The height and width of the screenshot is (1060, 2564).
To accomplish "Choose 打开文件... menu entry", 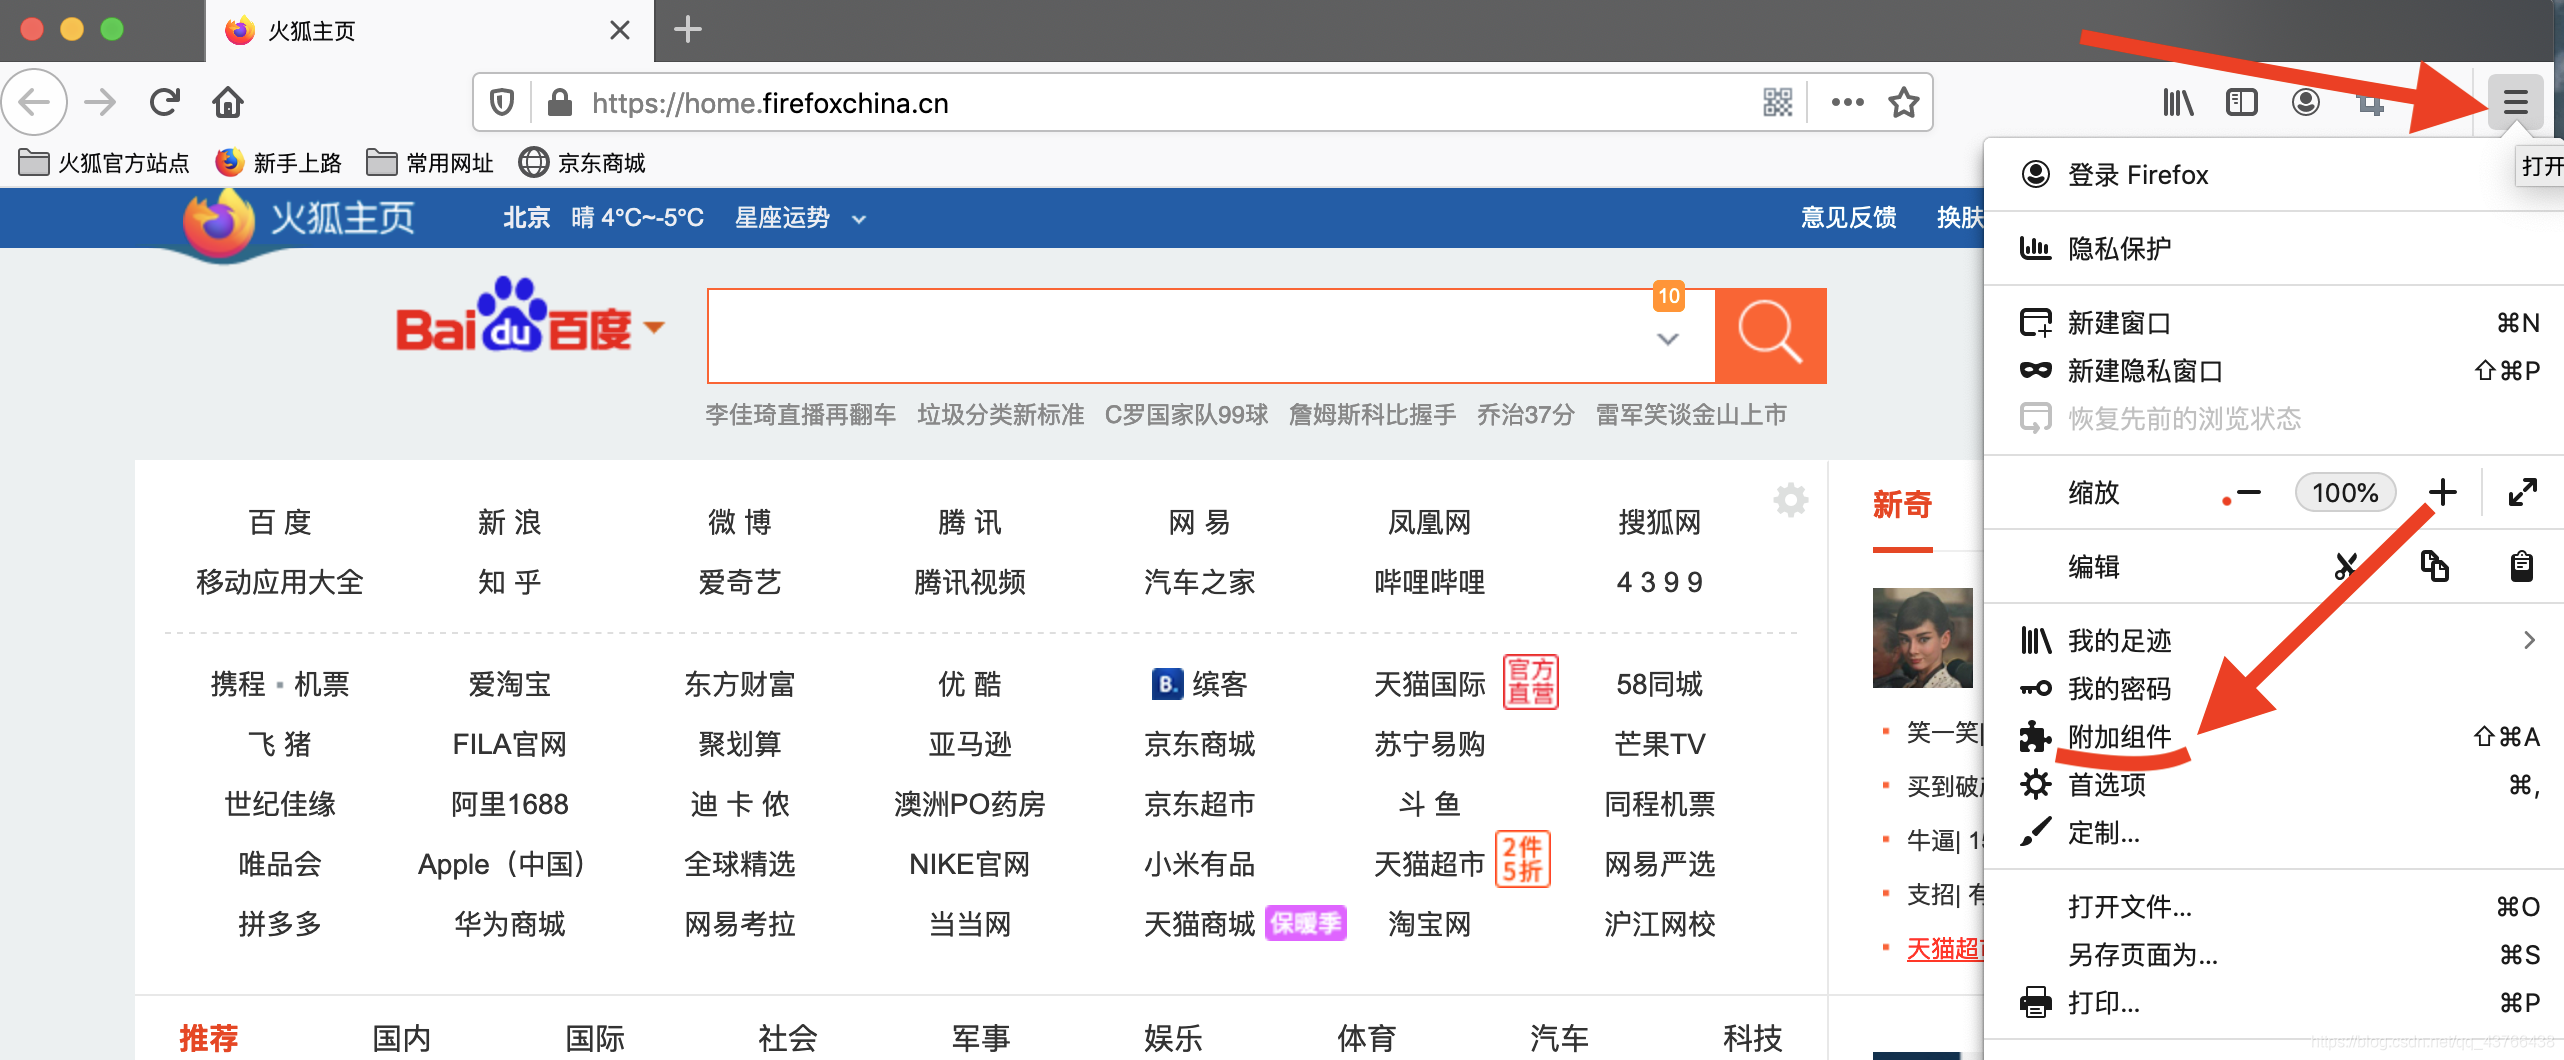I will (2274, 907).
